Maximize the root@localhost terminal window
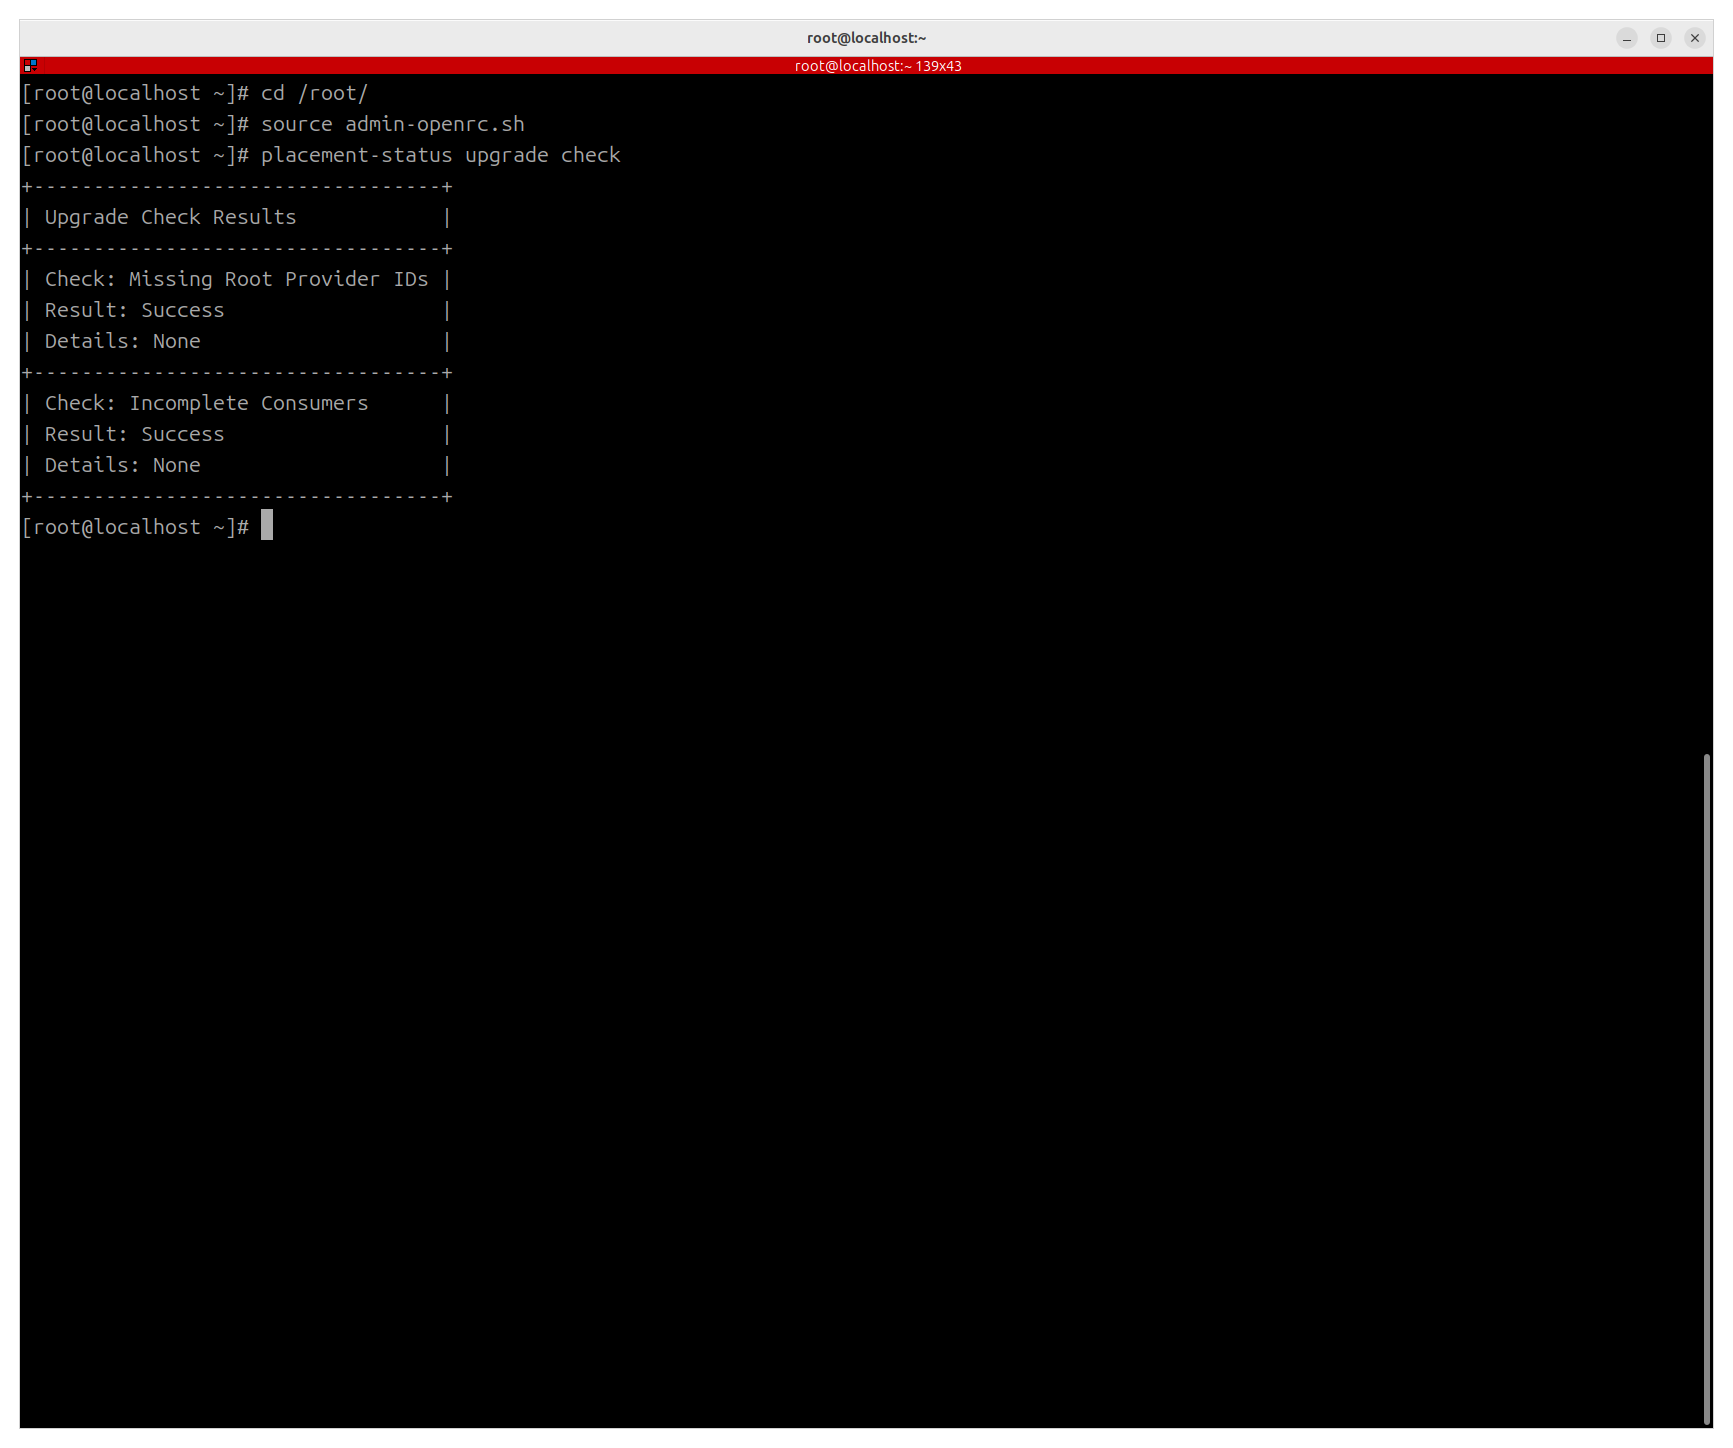This screenshot has height=1448, width=1733. (1661, 38)
